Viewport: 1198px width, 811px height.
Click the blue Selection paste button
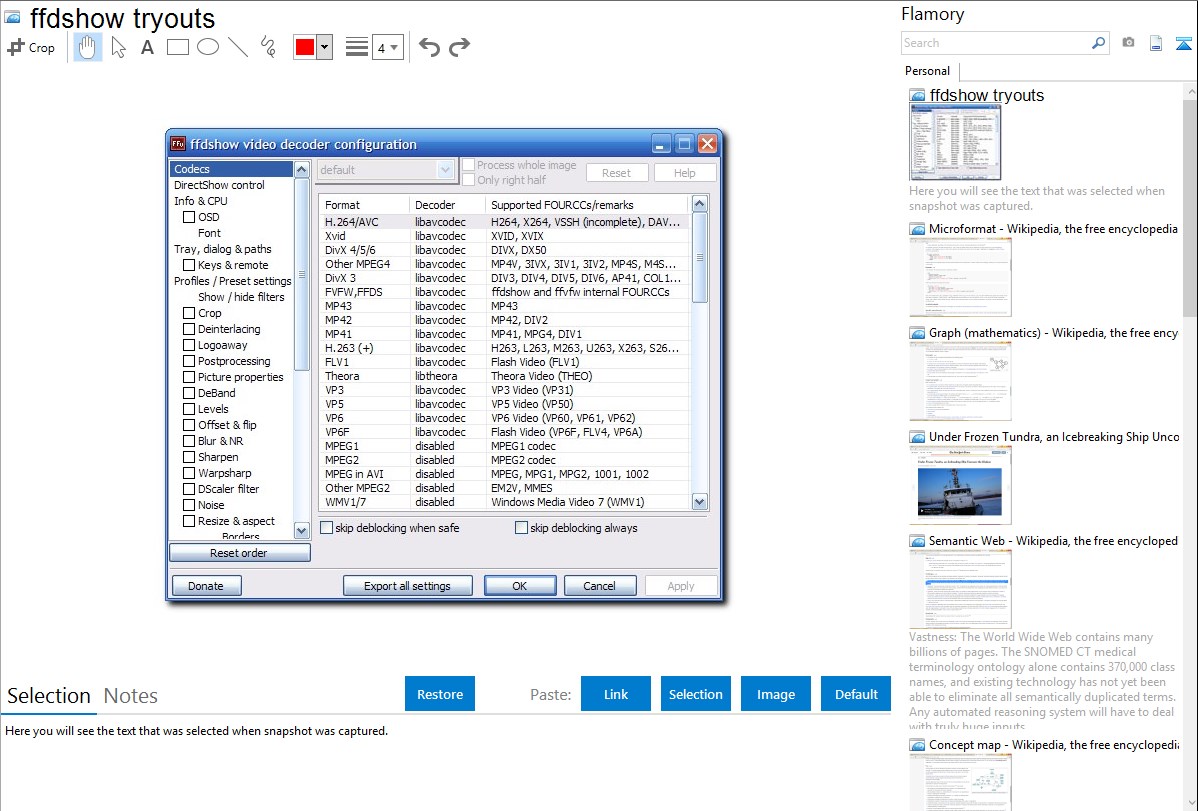click(695, 694)
